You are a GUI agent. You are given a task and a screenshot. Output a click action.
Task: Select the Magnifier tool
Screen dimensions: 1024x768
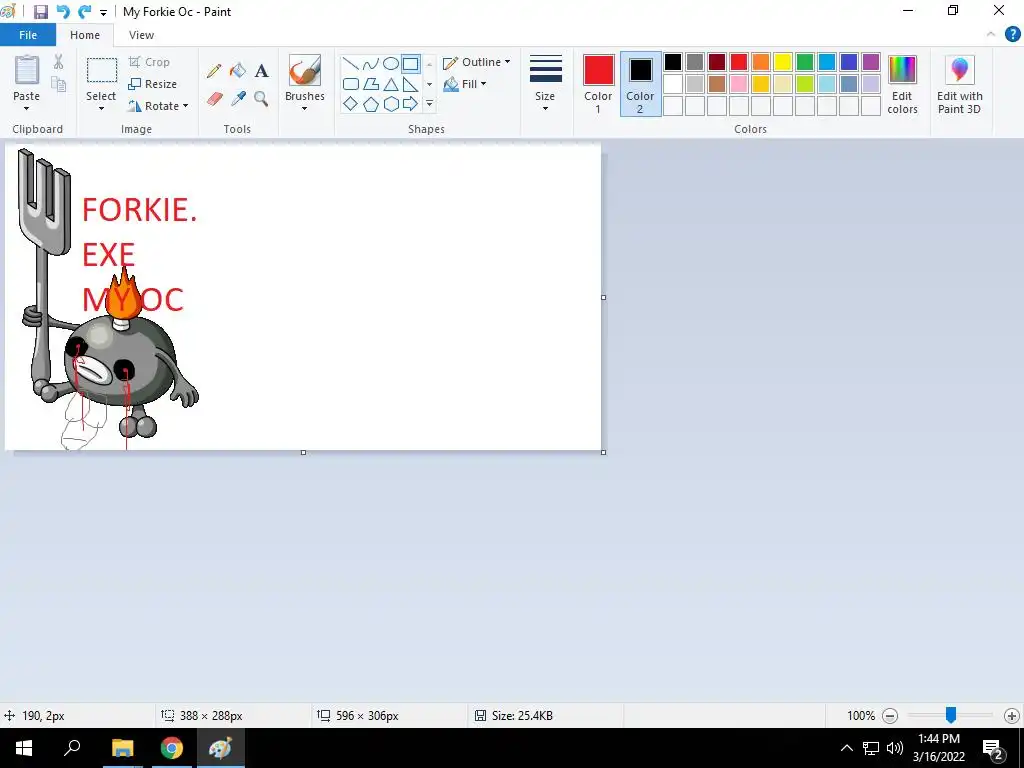tap(261, 99)
